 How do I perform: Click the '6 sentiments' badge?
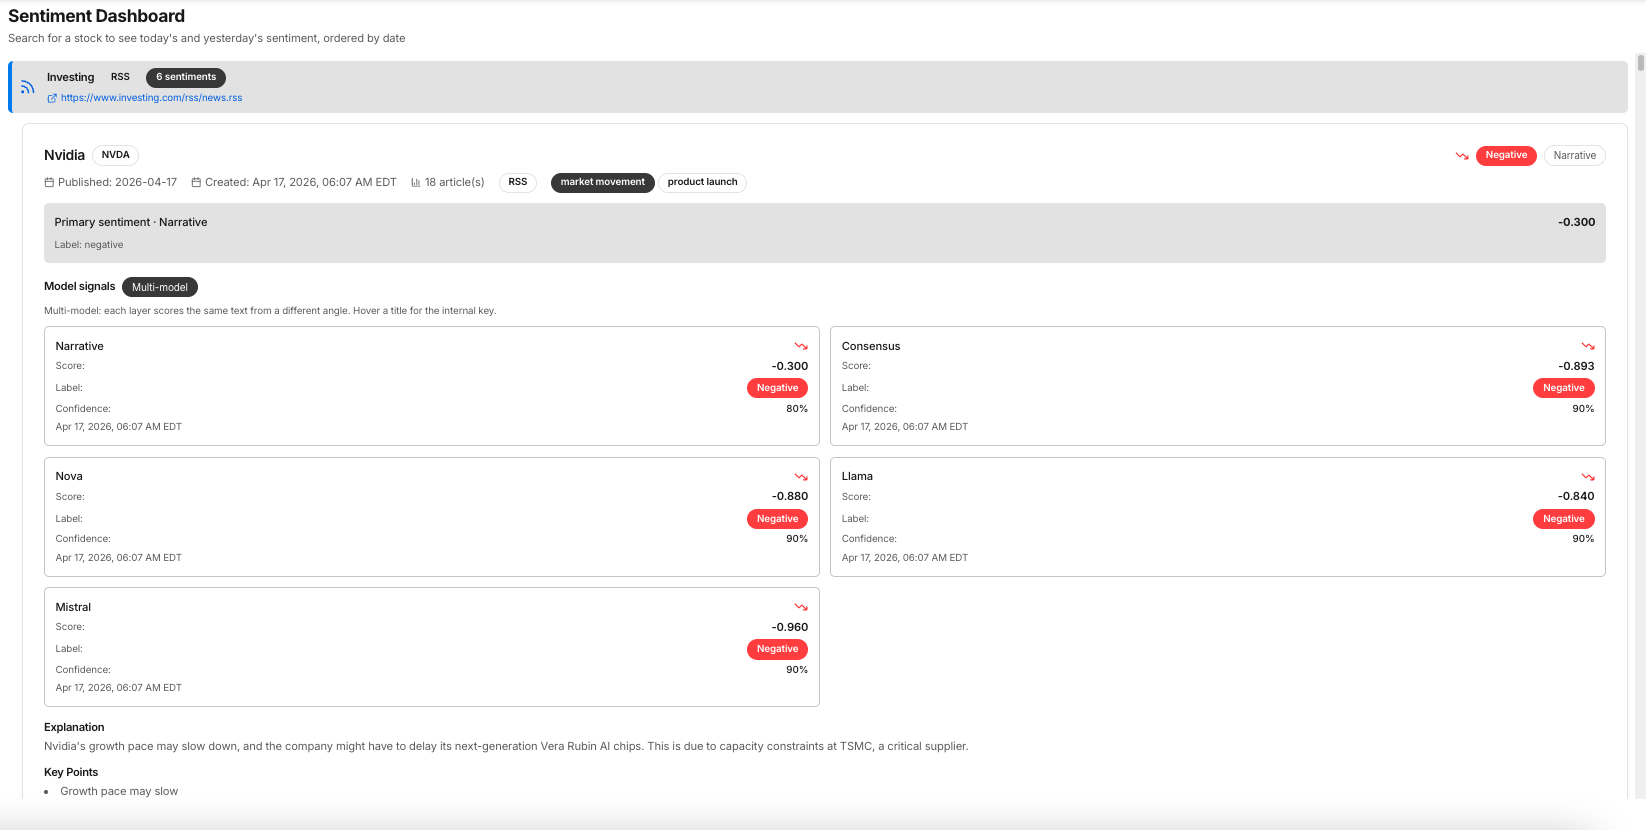(186, 77)
